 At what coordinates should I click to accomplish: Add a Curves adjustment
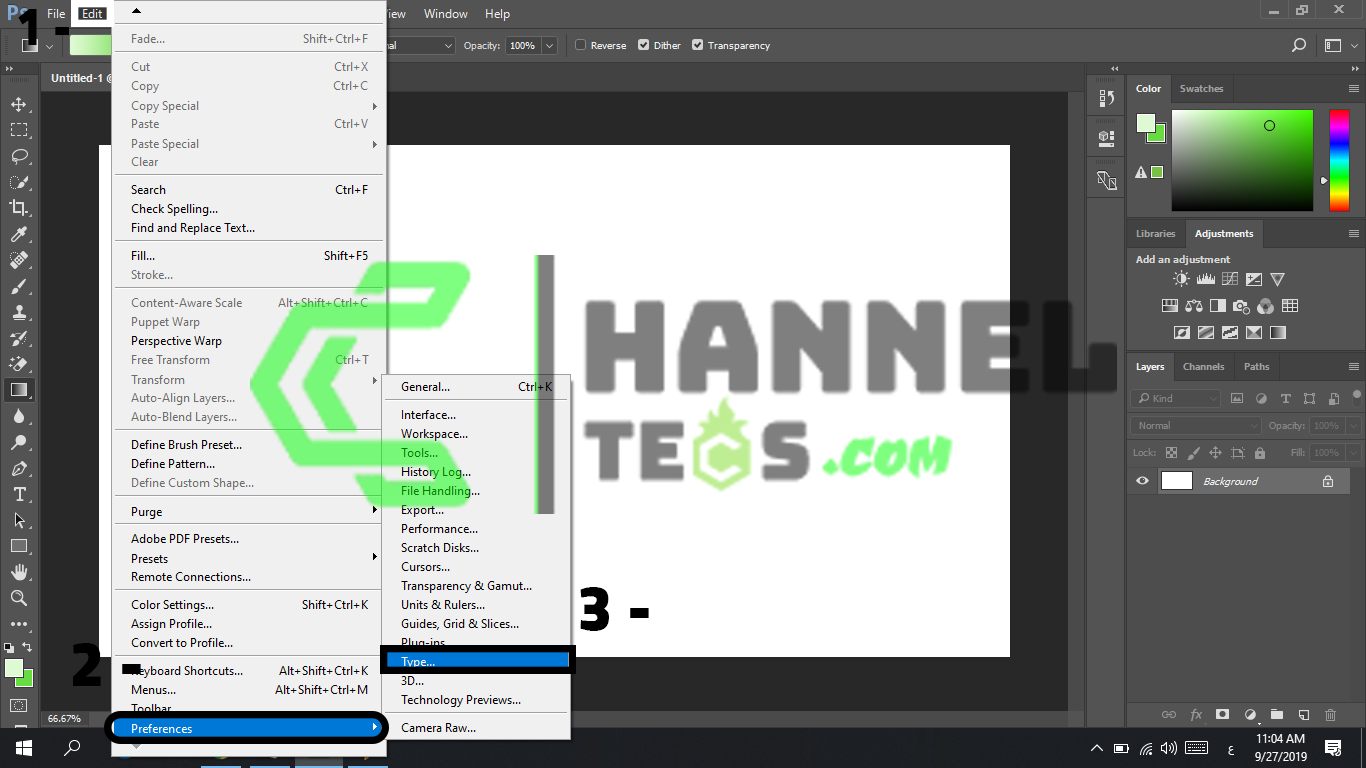1230,280
